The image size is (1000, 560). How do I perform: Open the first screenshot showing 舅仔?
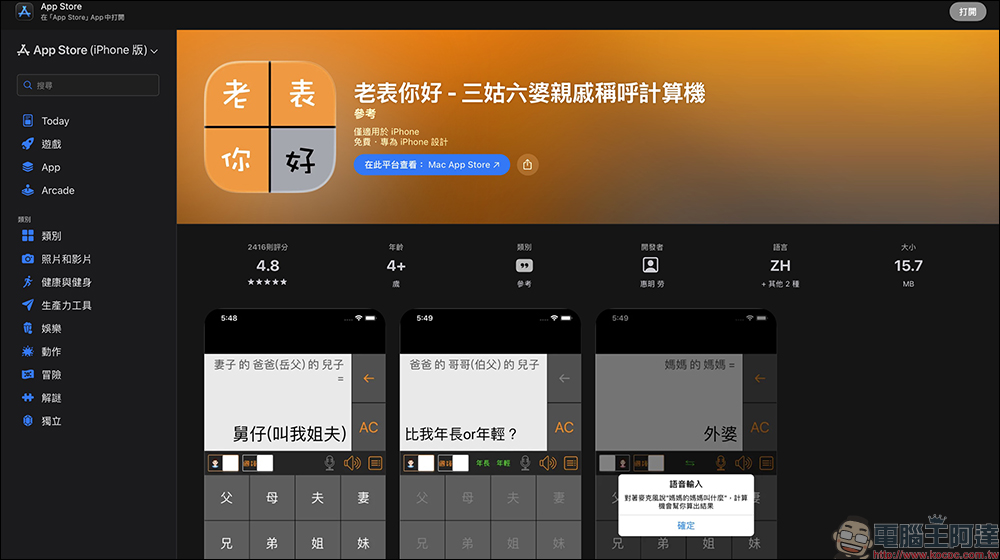click(x=295, y=434)
